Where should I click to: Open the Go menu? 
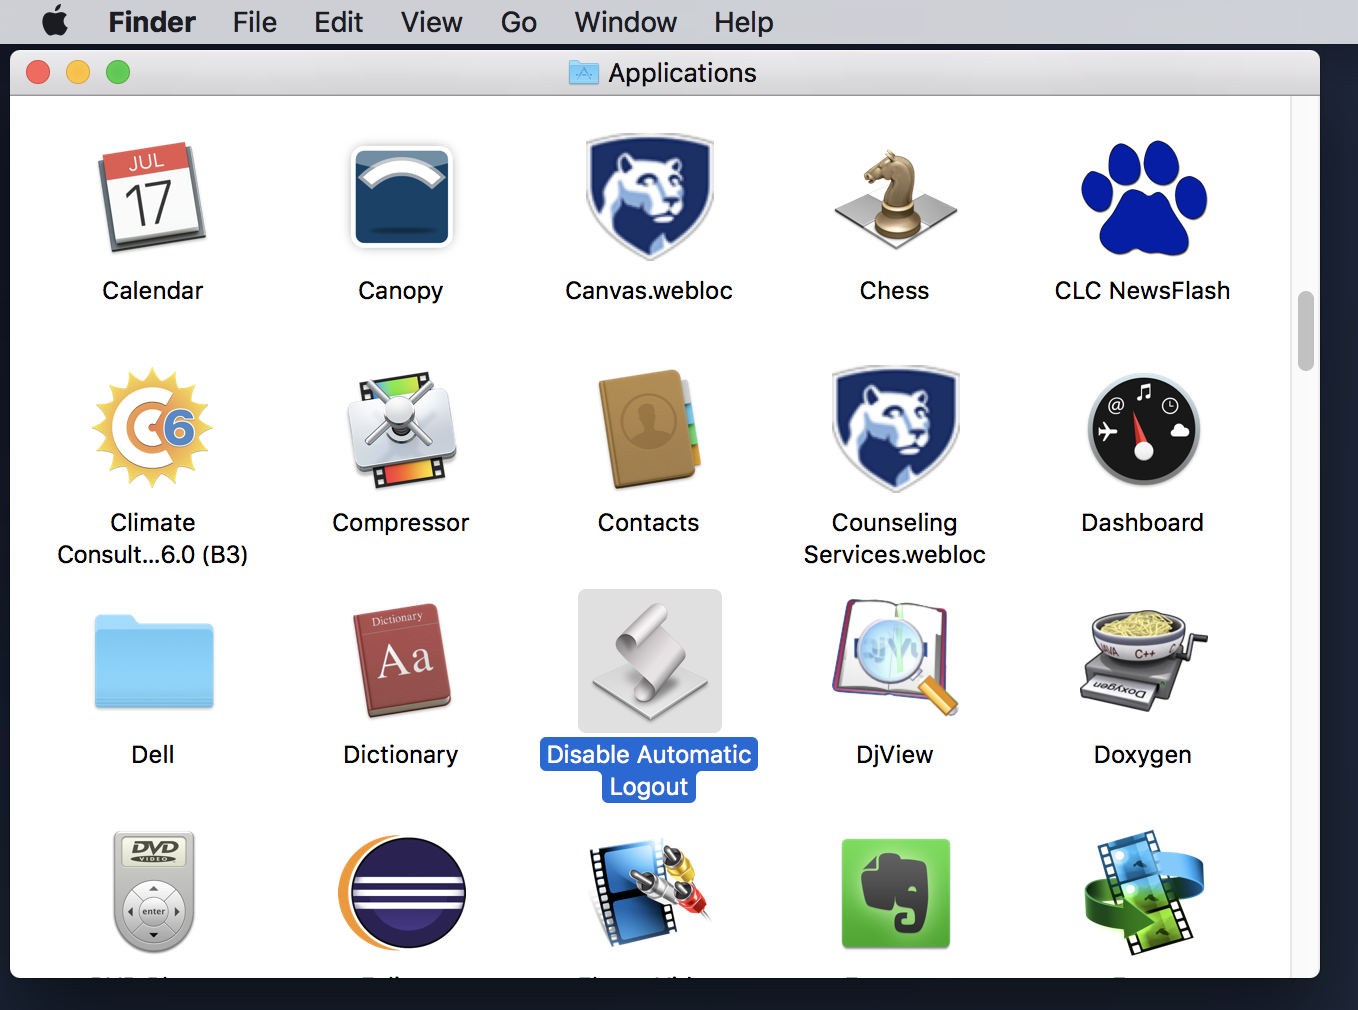point(519,22)
